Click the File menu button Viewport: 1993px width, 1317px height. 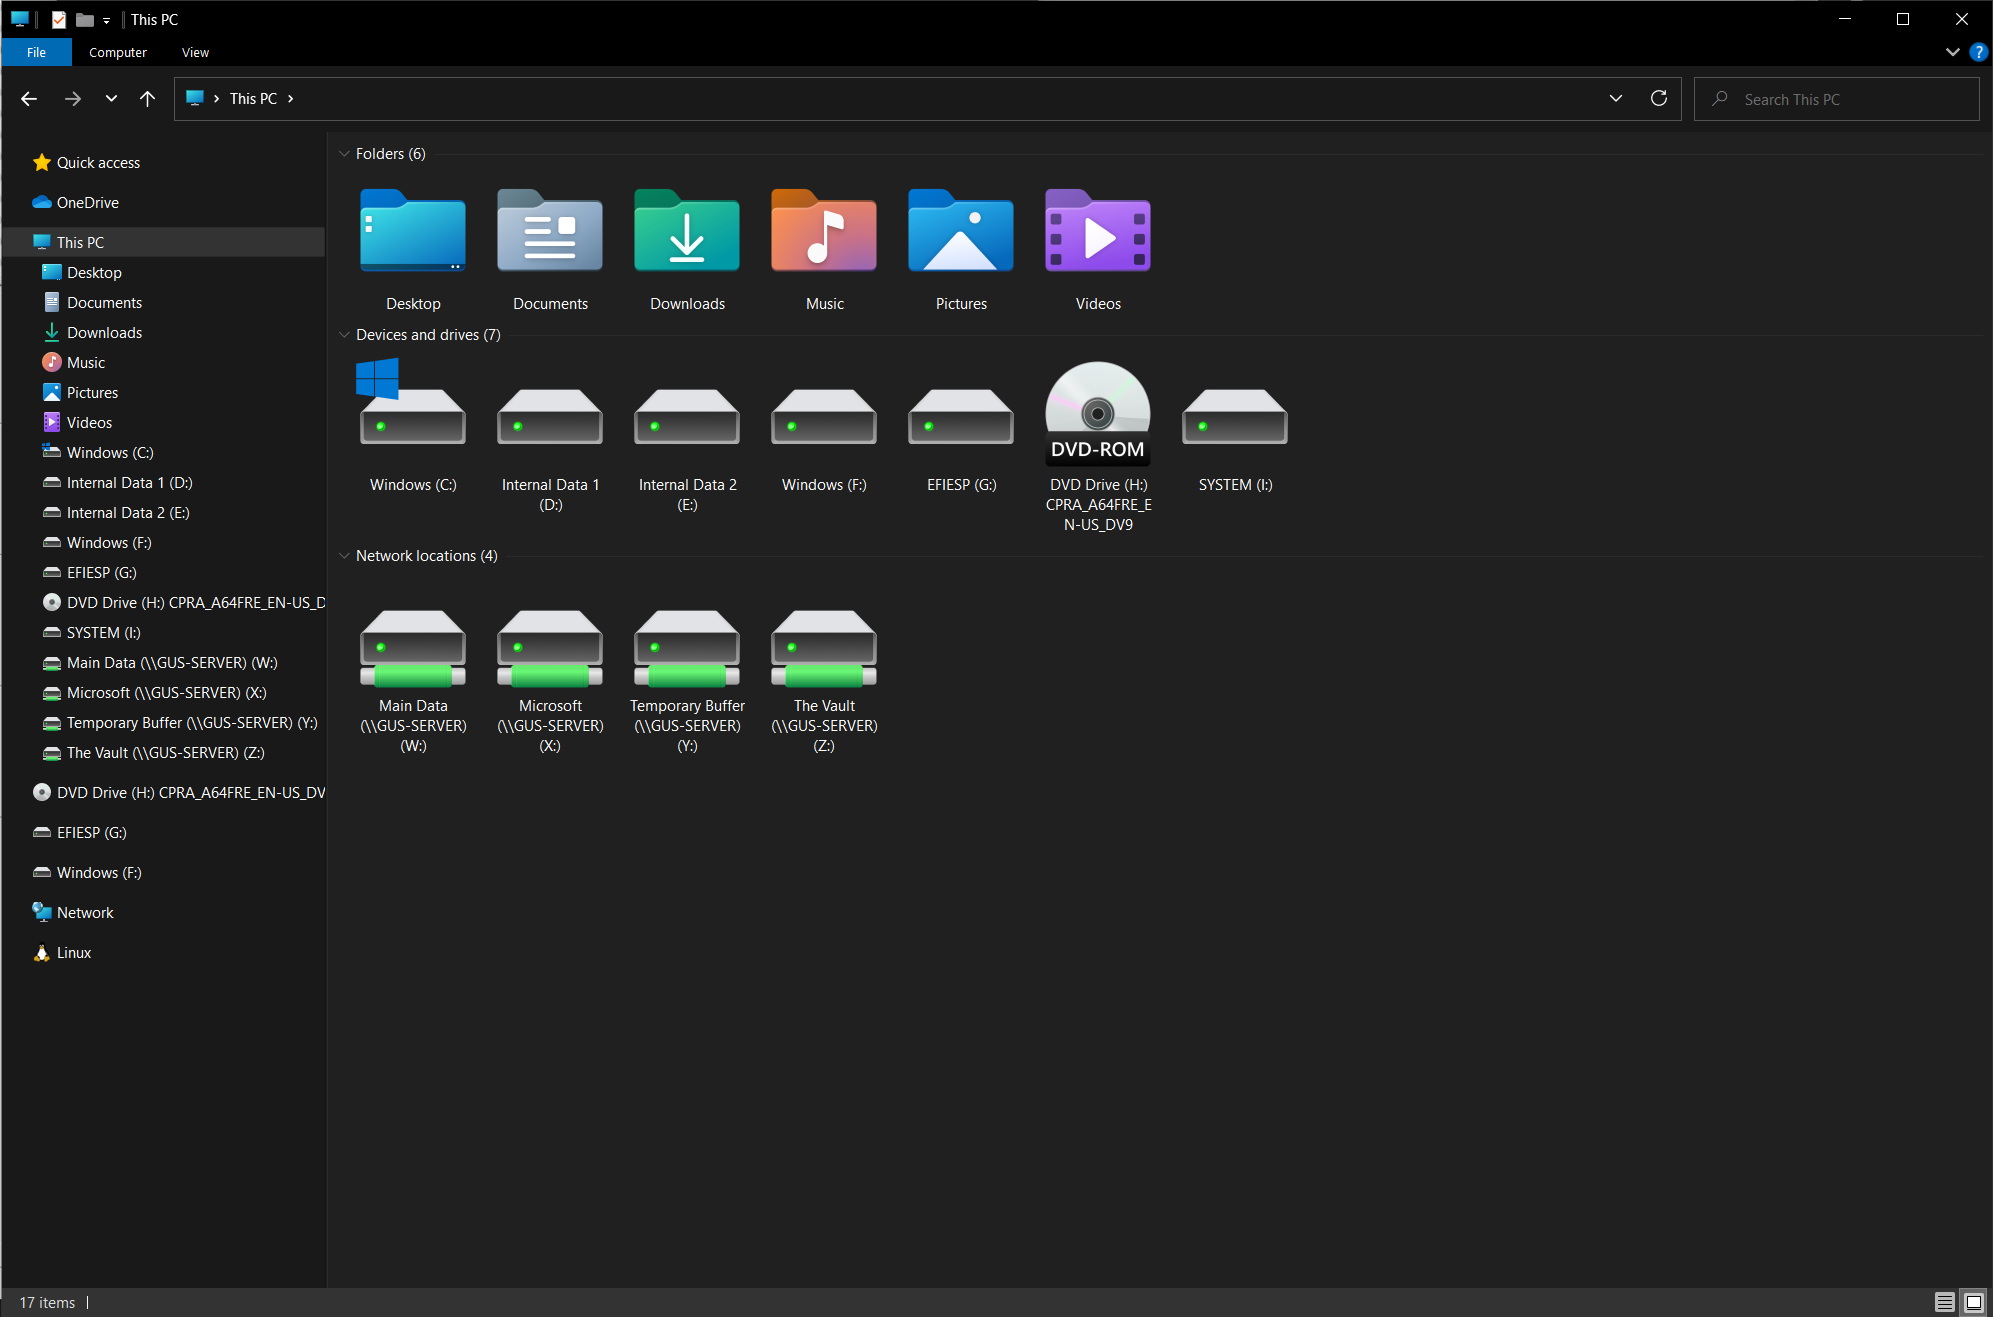click(x=36, y=52)
